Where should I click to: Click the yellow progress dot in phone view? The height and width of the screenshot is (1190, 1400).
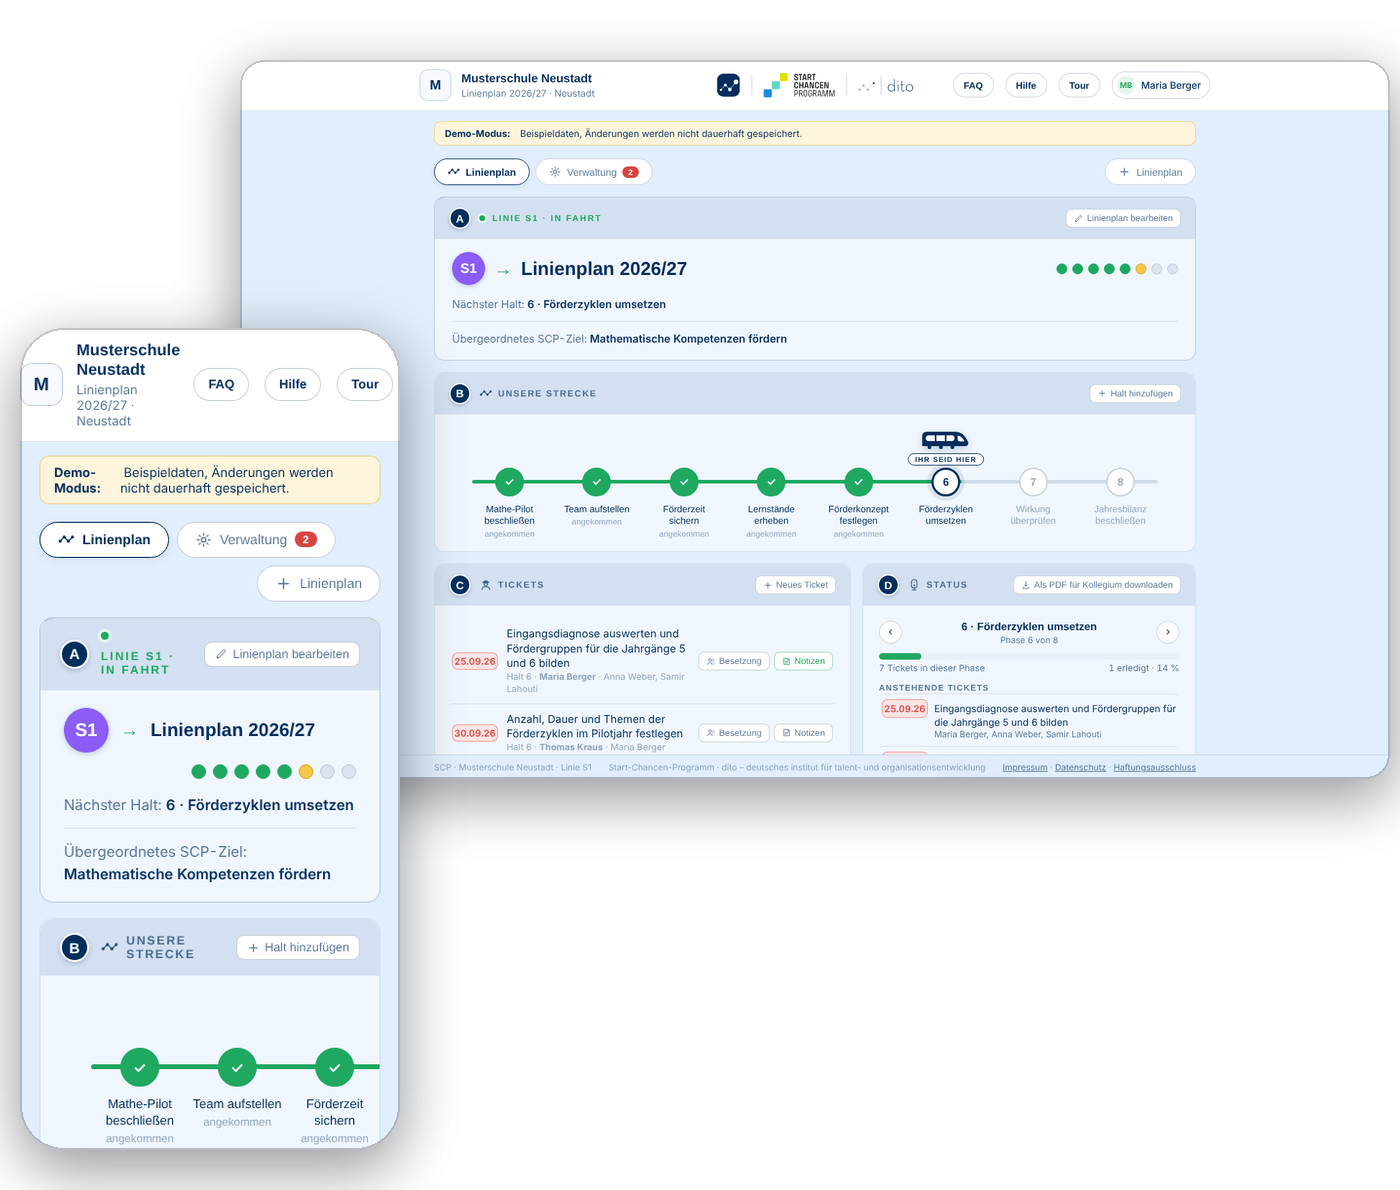[306, 771]
